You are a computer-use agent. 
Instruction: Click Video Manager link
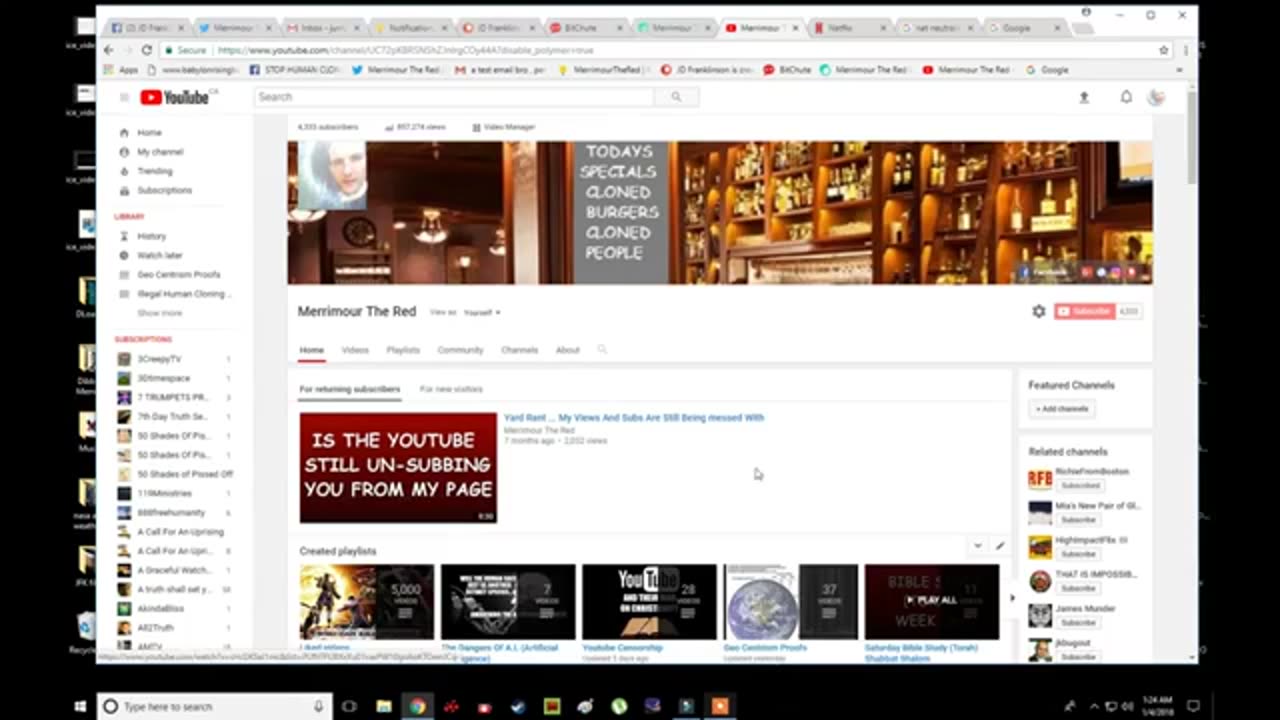(x=503, y=127)
